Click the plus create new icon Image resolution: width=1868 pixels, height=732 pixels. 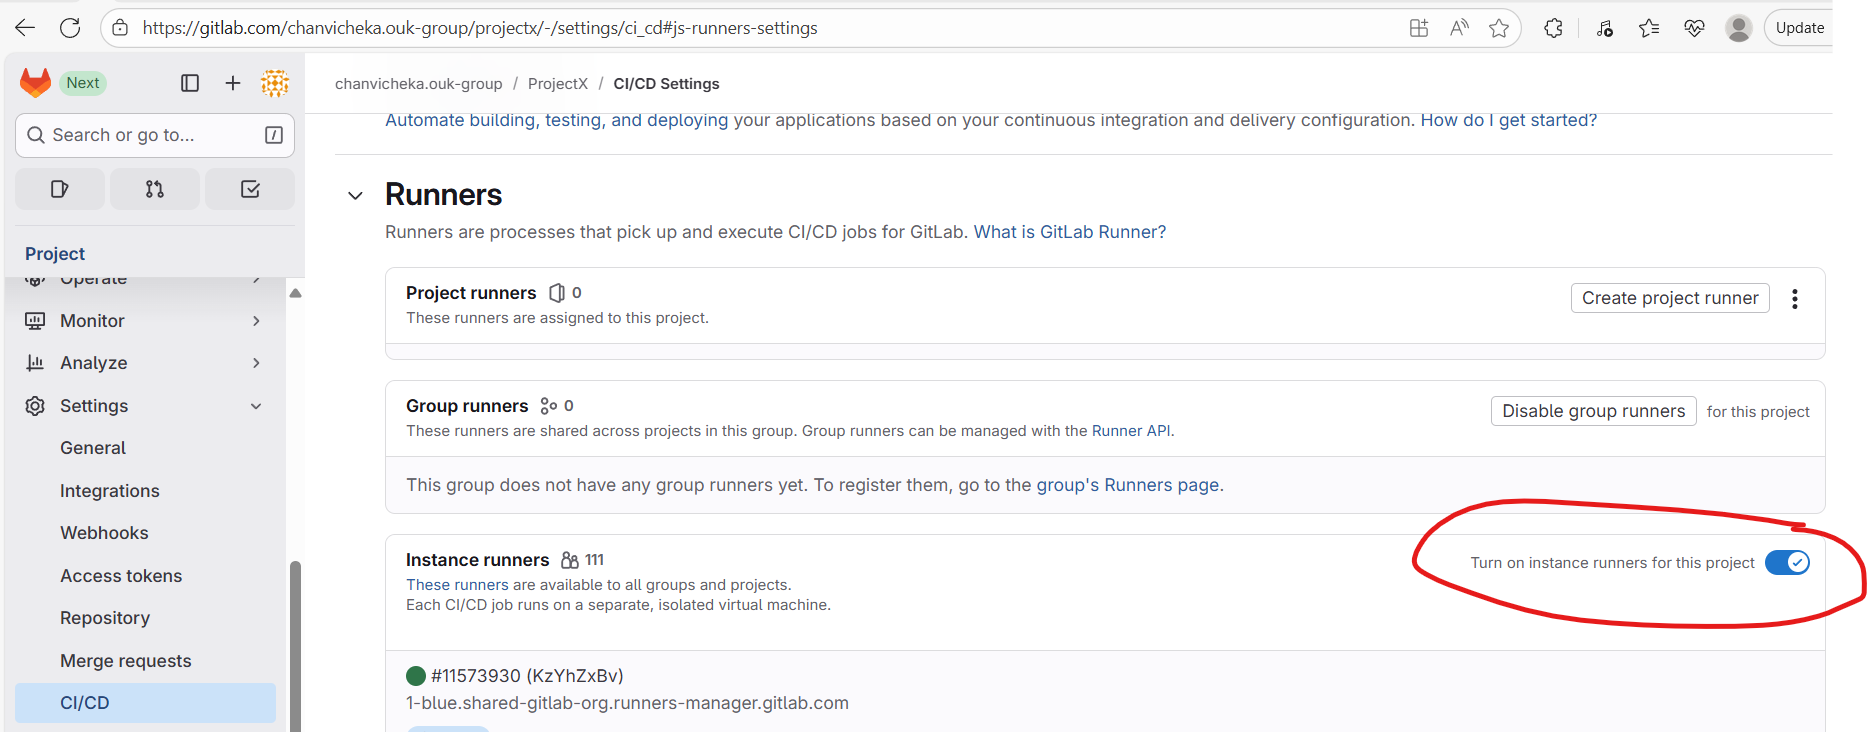pos(233,83)
